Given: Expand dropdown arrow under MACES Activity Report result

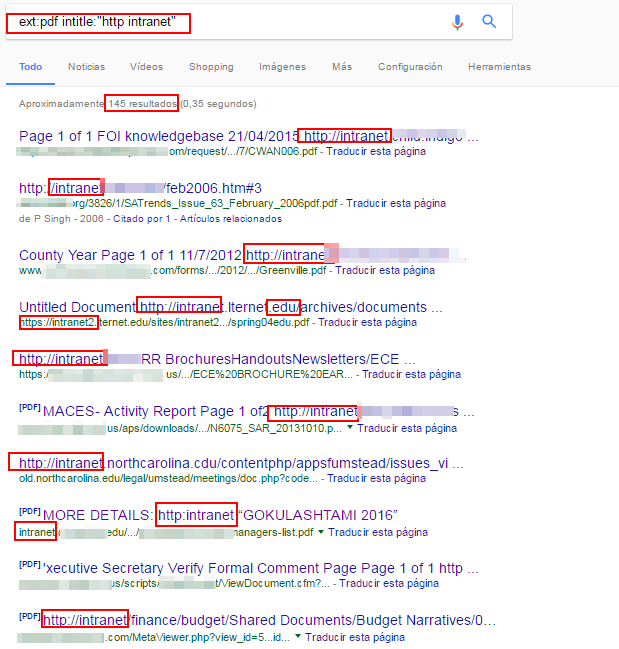Looking at the screenshot, I should [350, 427].
